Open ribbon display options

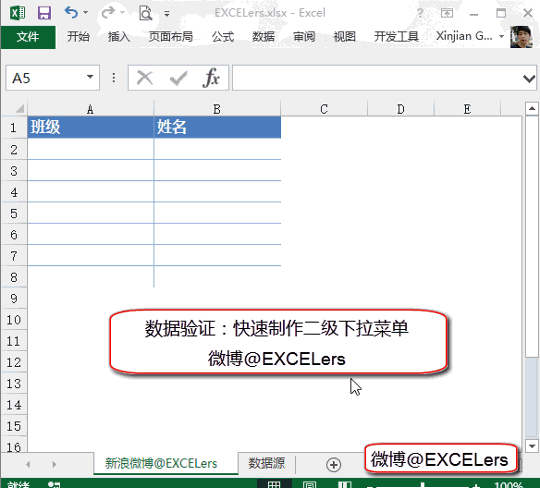[x=447, y=13]
